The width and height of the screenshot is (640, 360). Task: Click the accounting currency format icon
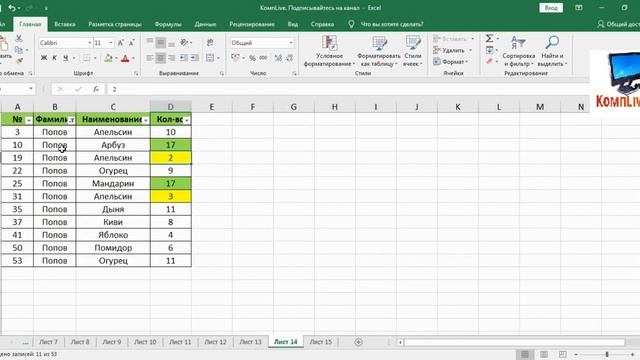(x=235, y=58)
